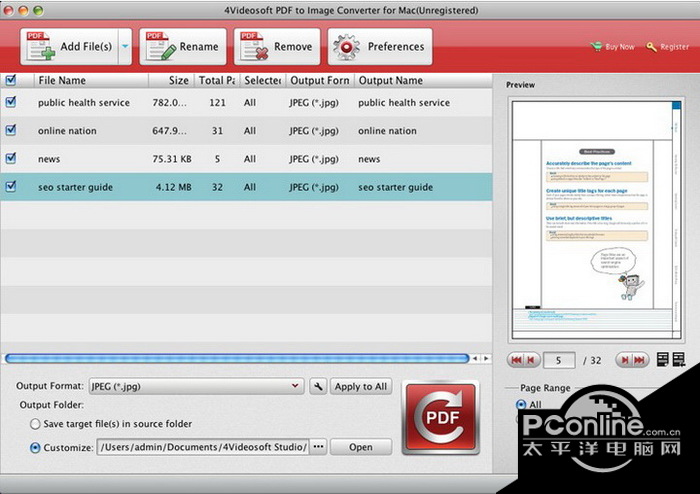Open the Output Format JPEG dropdown
The width and height of the screenshot is (700, 494).
[196, 386]
